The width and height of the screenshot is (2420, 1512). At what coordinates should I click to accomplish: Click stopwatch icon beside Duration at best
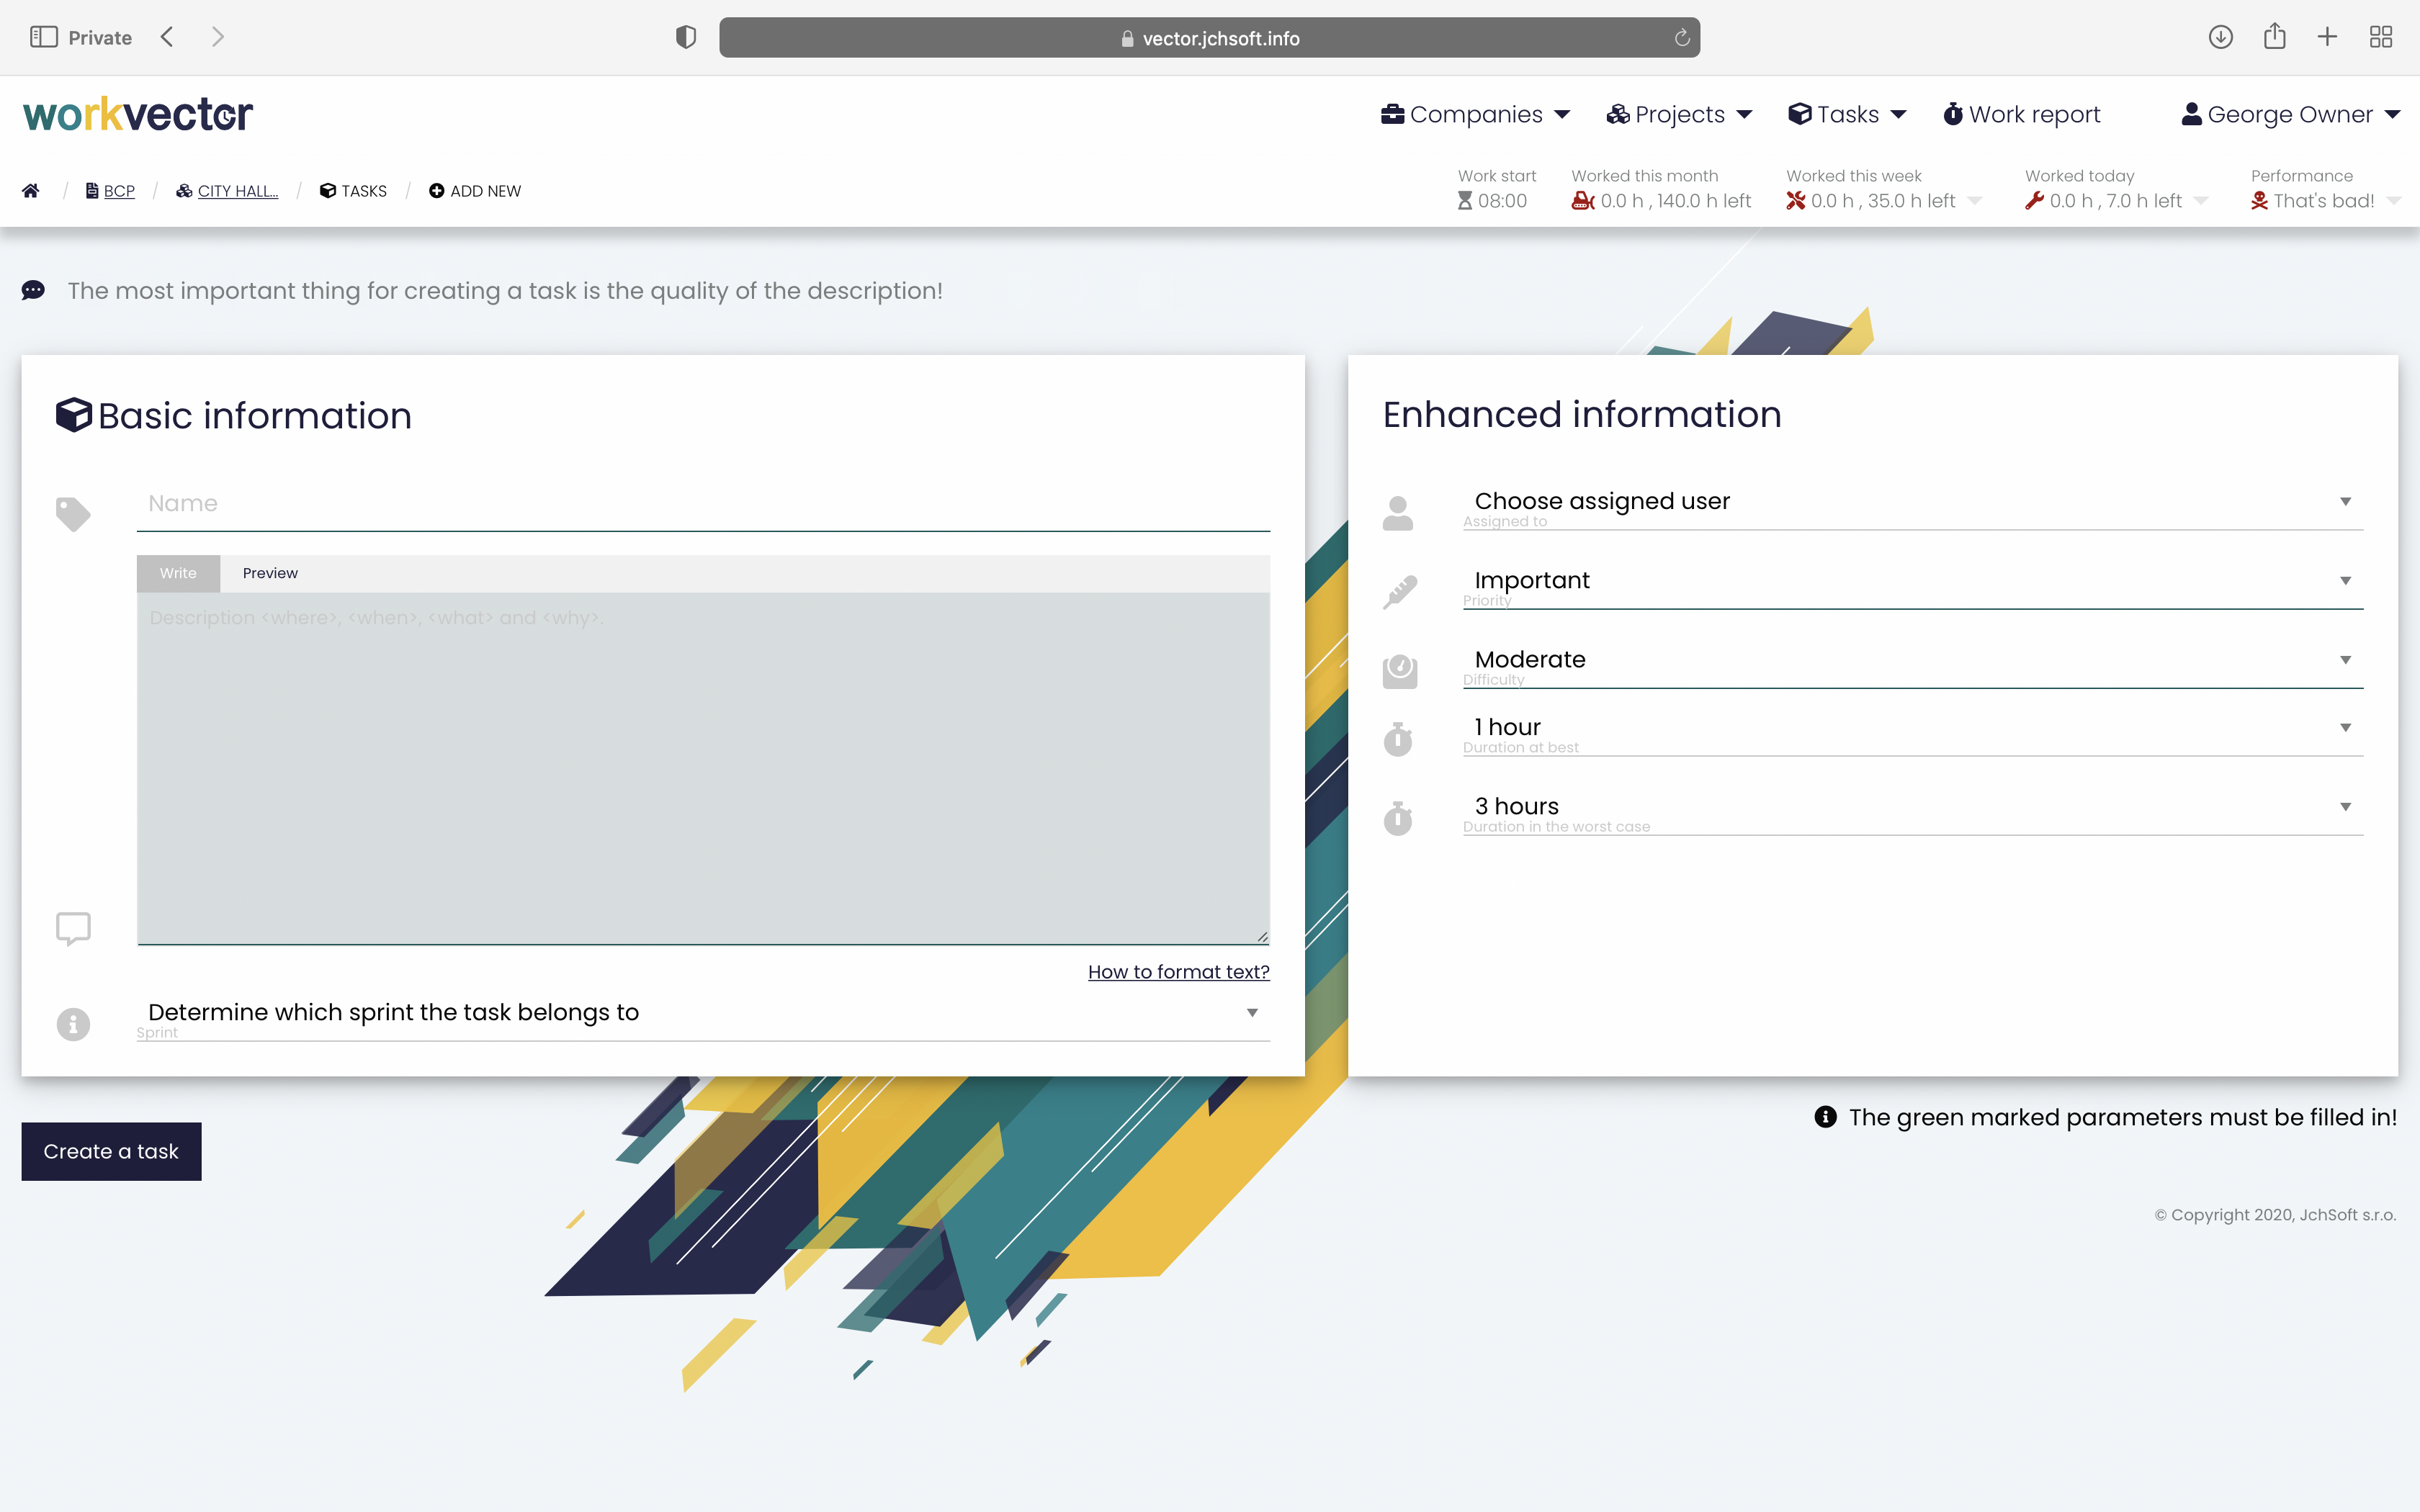click(x=1398, y=739)
